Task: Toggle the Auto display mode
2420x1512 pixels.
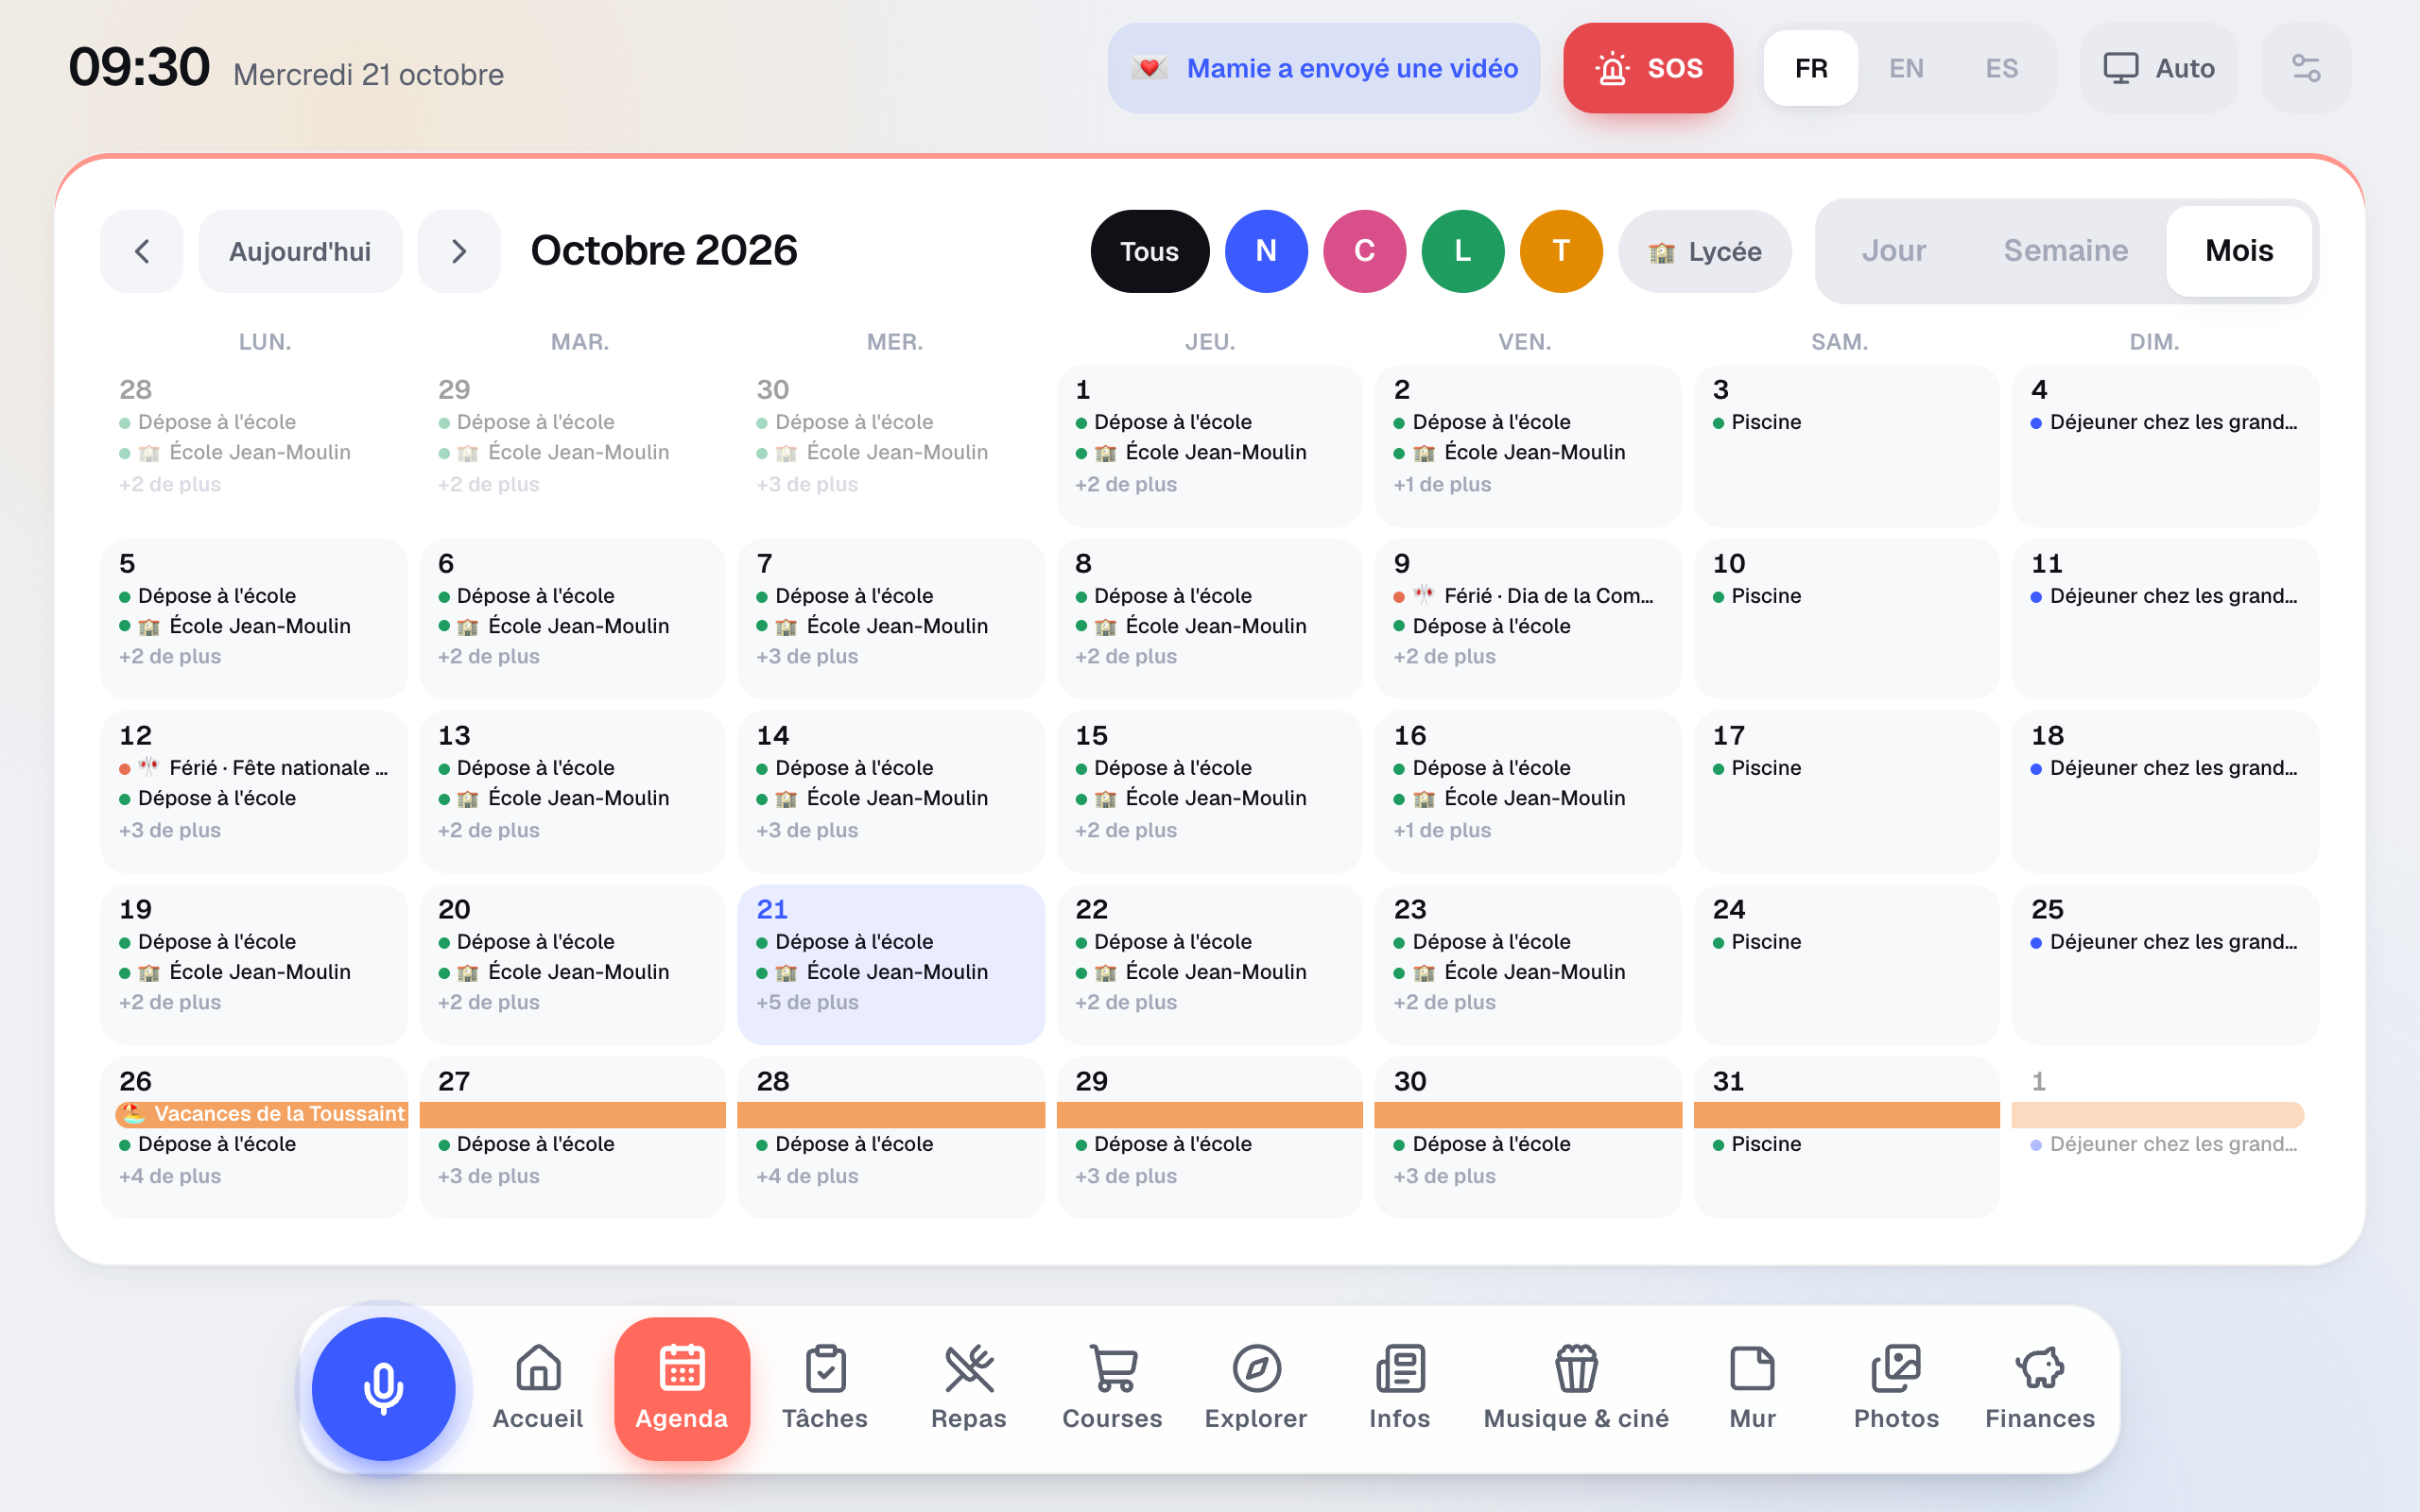Action: coord(2159,68)
